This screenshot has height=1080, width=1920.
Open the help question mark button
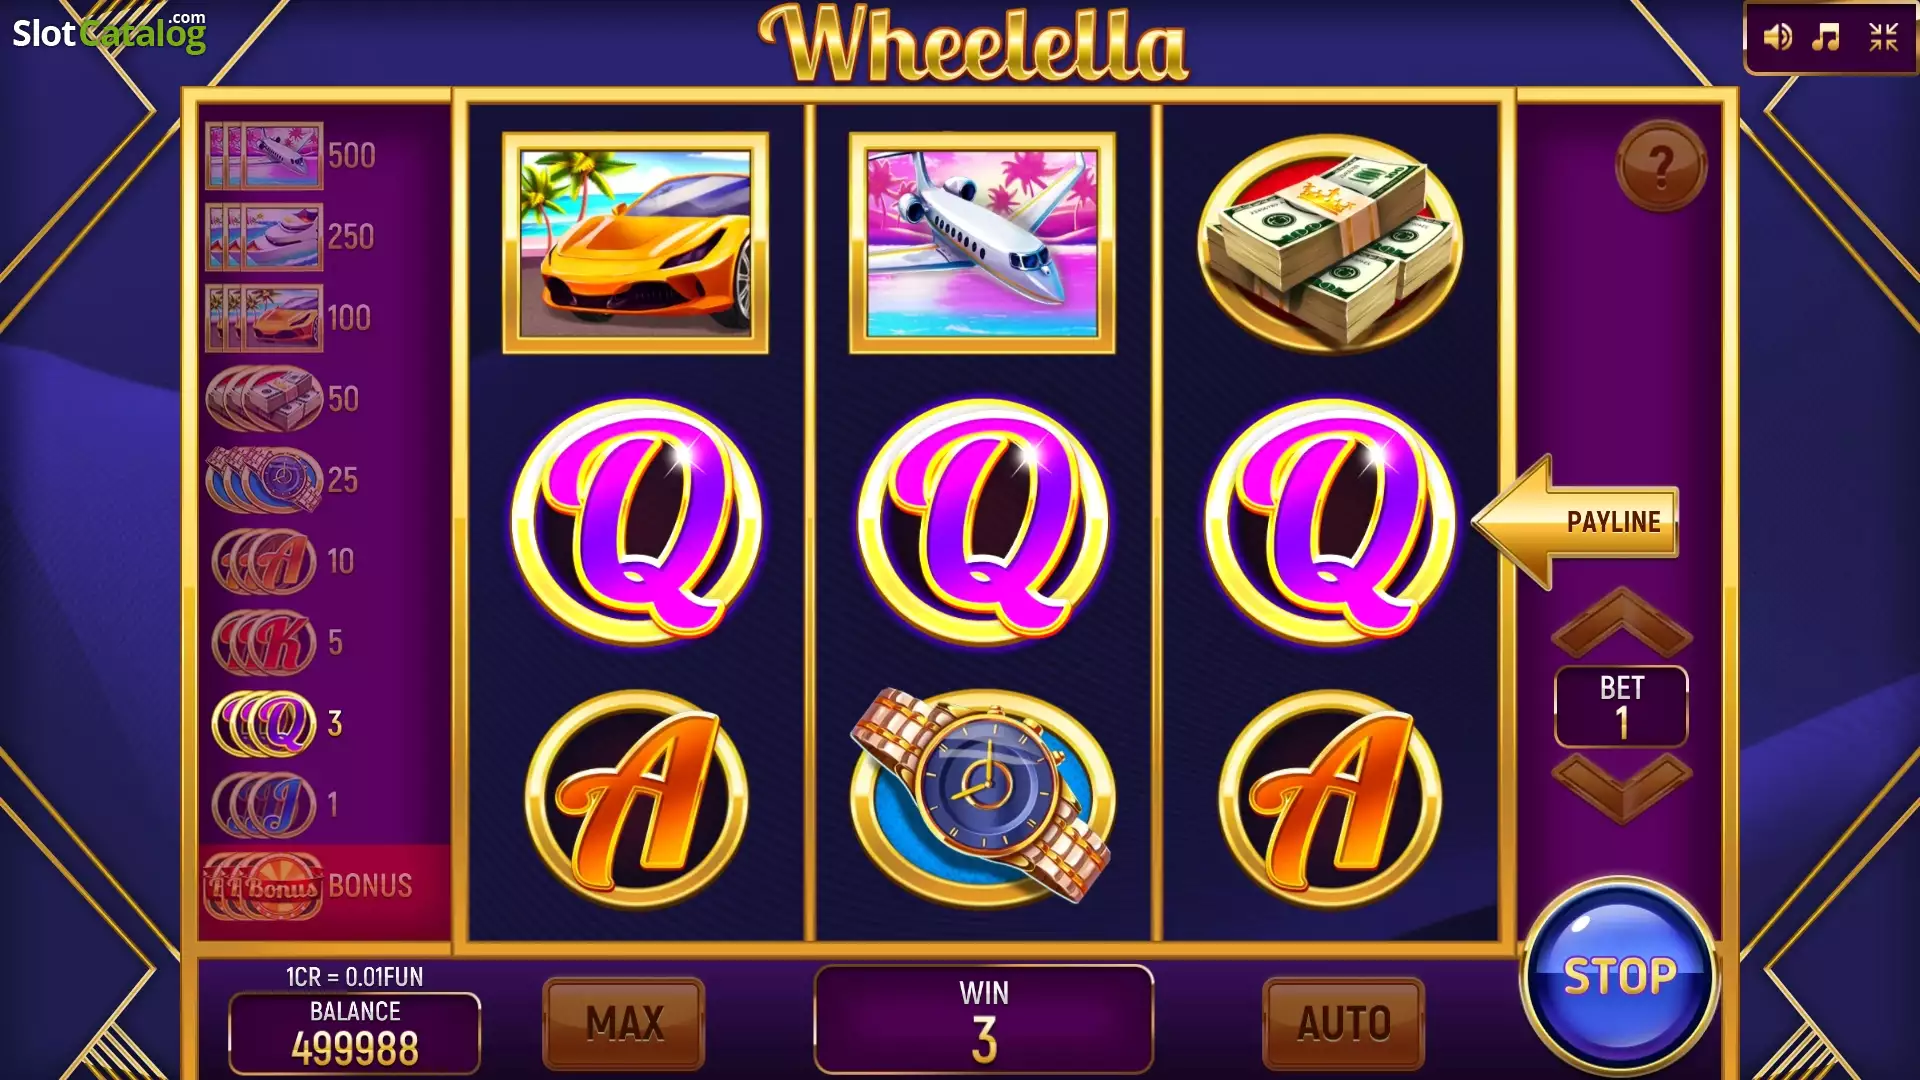point(1661,165)
